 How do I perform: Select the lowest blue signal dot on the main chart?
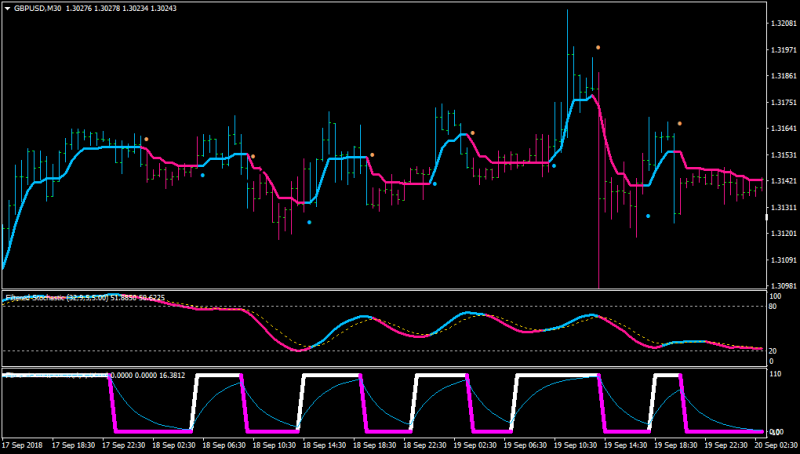309,222
